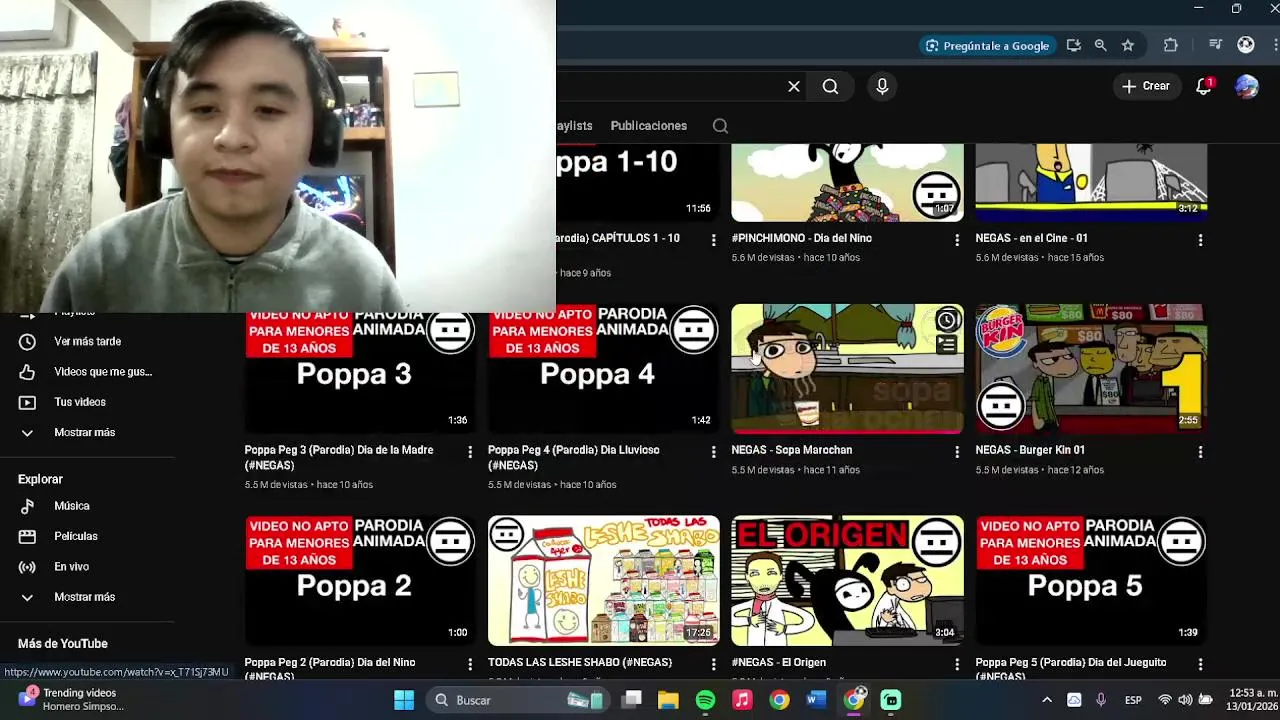Play the Leshe Shabo video thumbnail
The width and height of the screenshot is (1280, 720).
603,581
